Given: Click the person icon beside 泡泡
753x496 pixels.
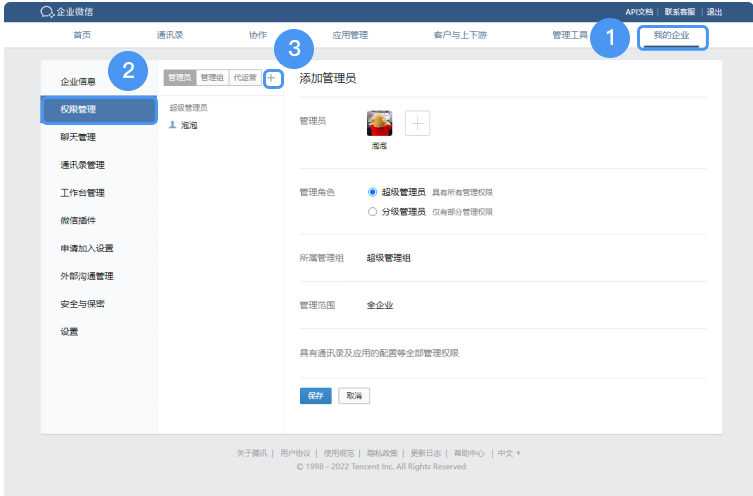Looking at the screenshot, I should tap(173, 125).
